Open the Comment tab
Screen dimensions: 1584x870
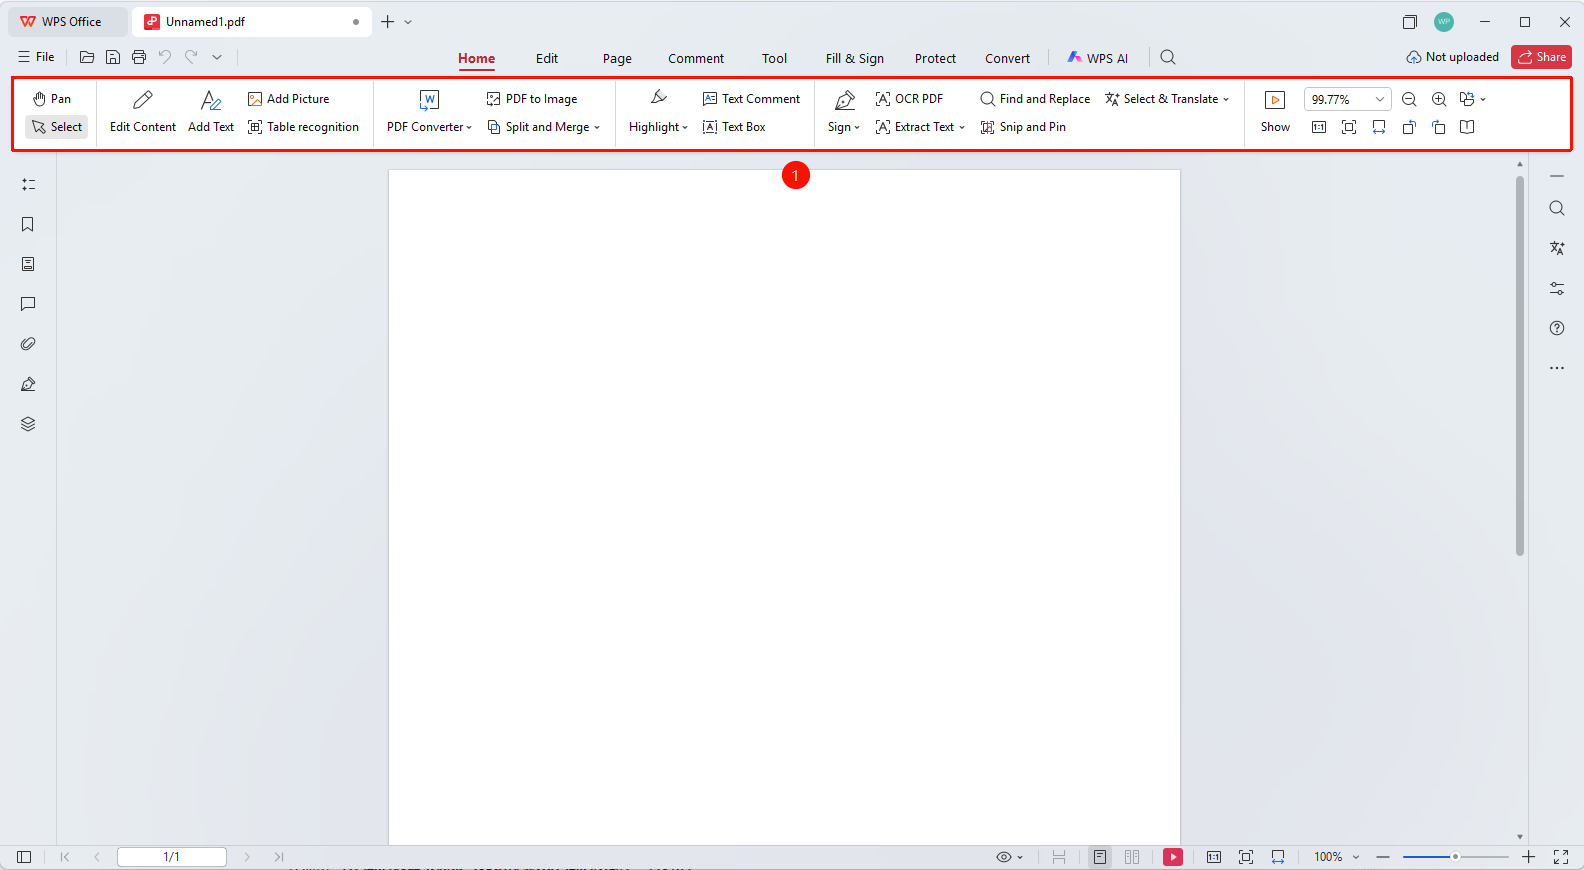pyautogui.click(x=696, y=58)
